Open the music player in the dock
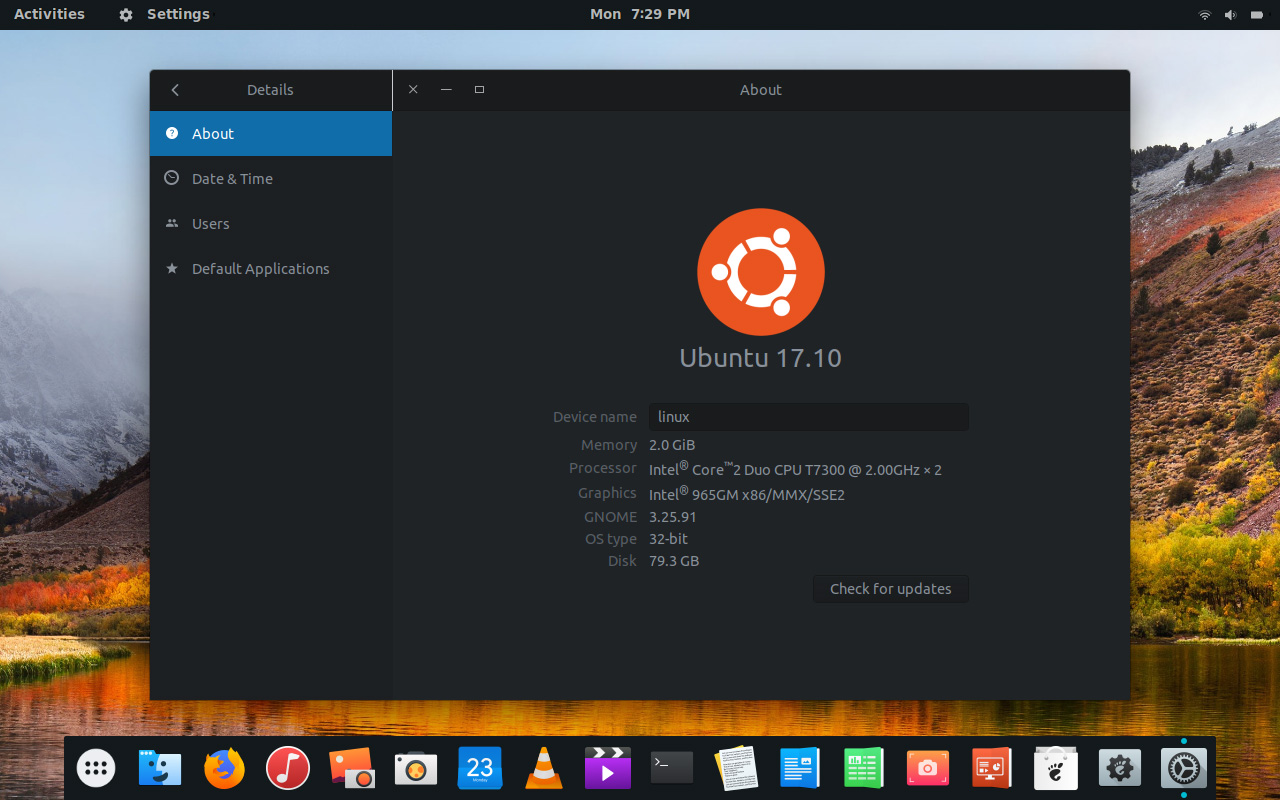Image resolution: width=1280 pixels, height=800 pixels. (288, 768)
